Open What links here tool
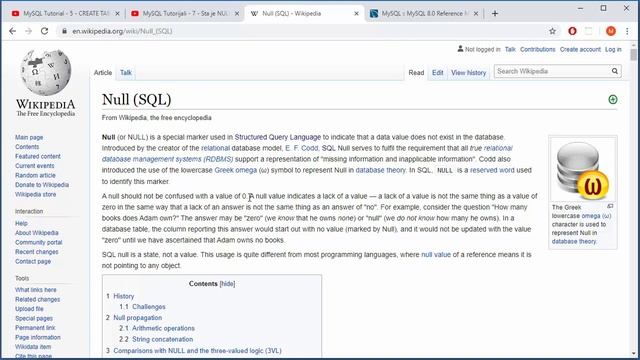 (36, 290)
